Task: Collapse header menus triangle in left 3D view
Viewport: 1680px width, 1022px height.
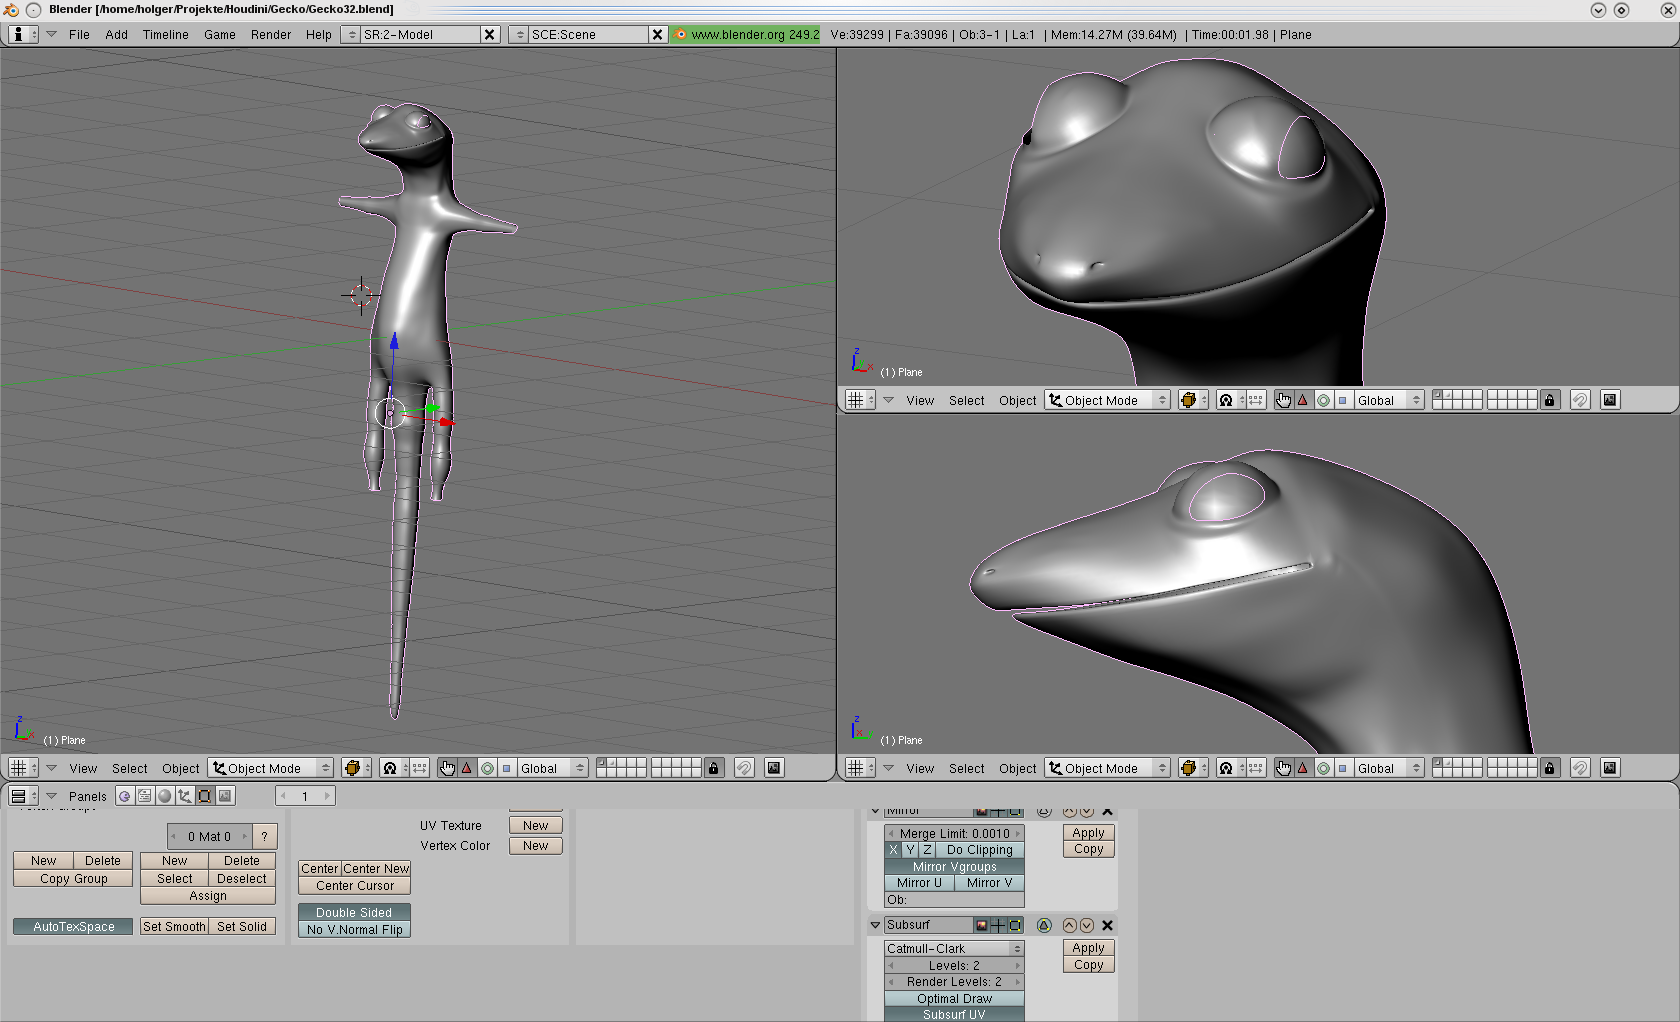Action: [x=51, y=768]
